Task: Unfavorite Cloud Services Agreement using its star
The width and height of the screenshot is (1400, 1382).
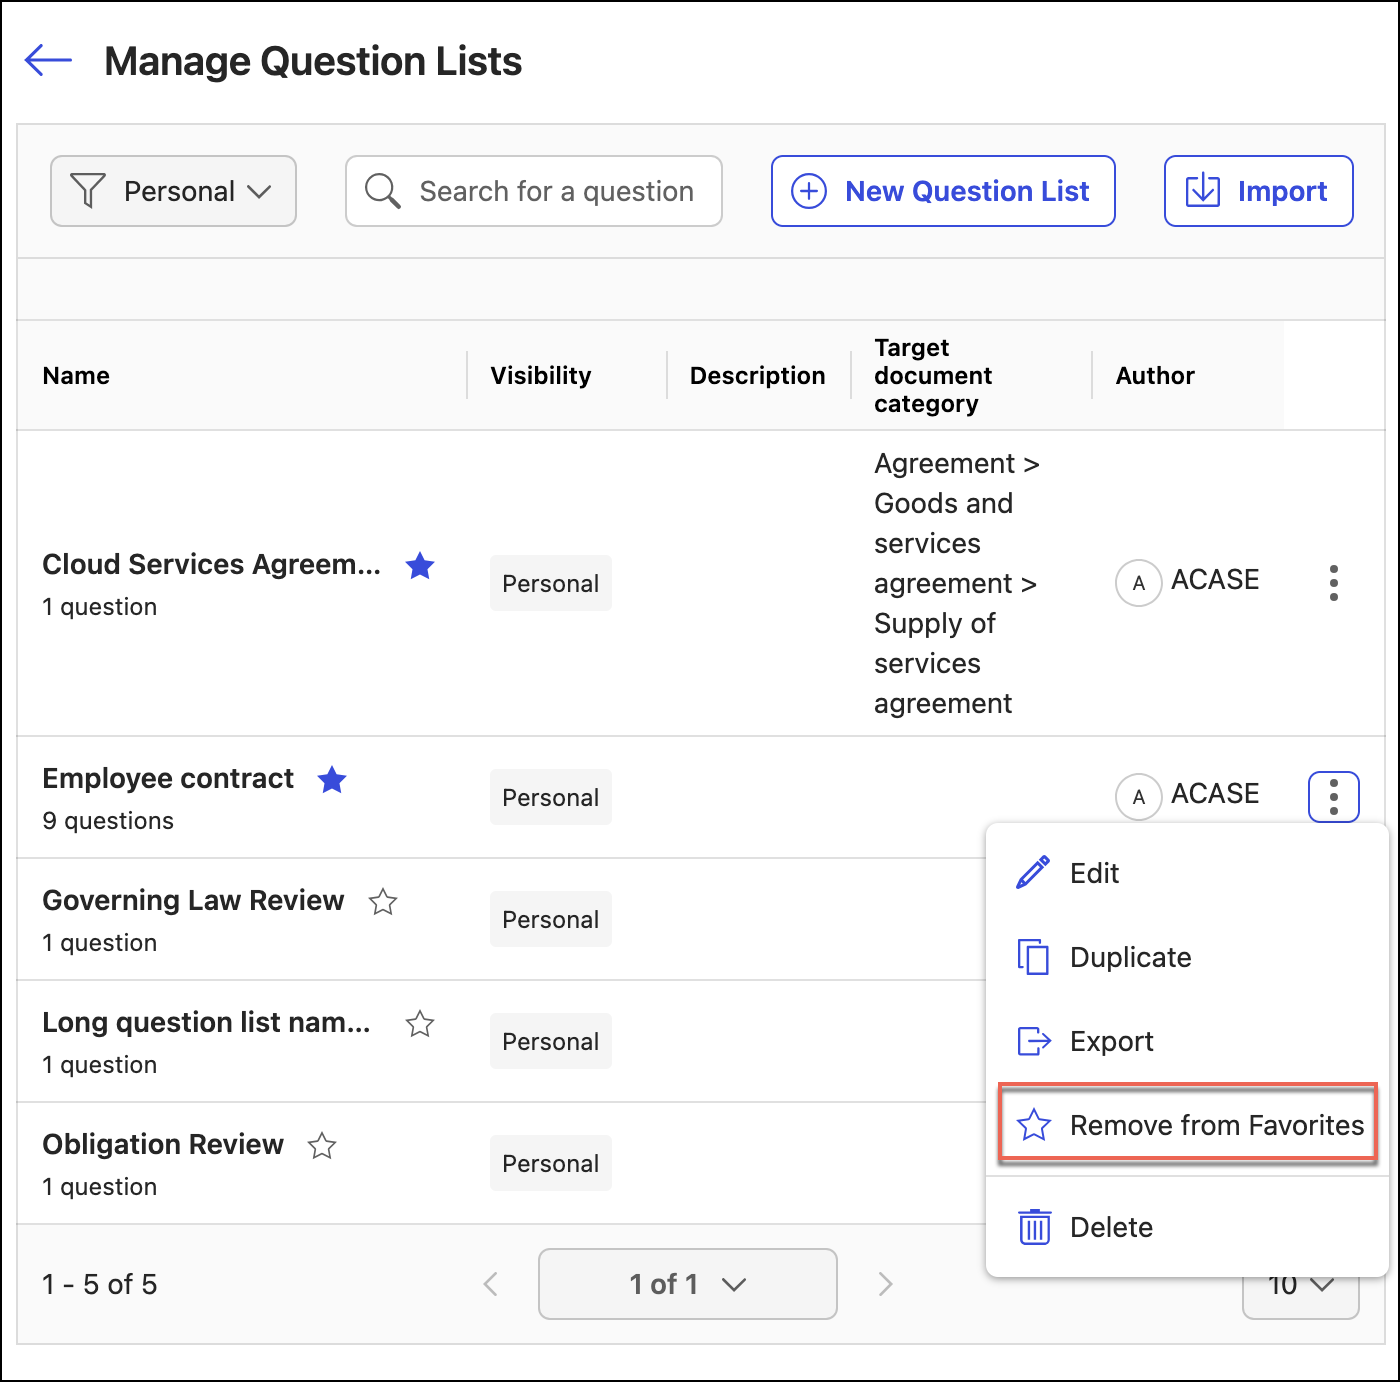Action: [x=420, y=566]
